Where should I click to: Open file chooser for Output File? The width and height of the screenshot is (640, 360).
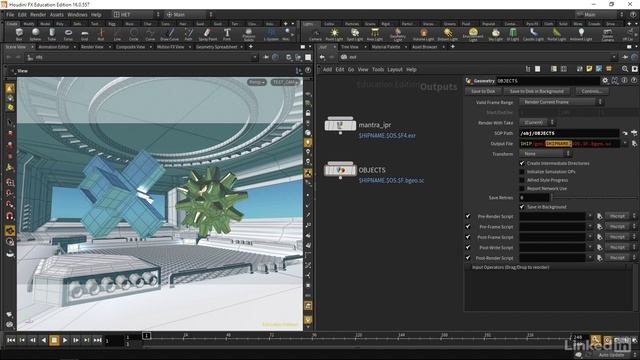(634, 144)
